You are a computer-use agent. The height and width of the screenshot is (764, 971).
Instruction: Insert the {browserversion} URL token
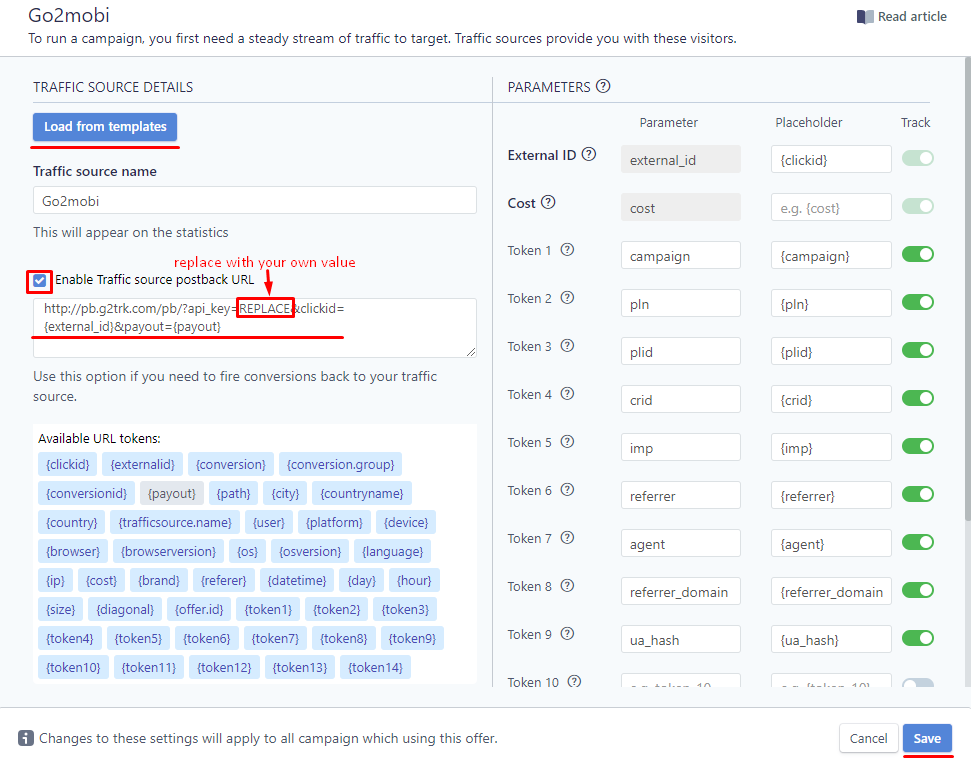coord(168,551)
